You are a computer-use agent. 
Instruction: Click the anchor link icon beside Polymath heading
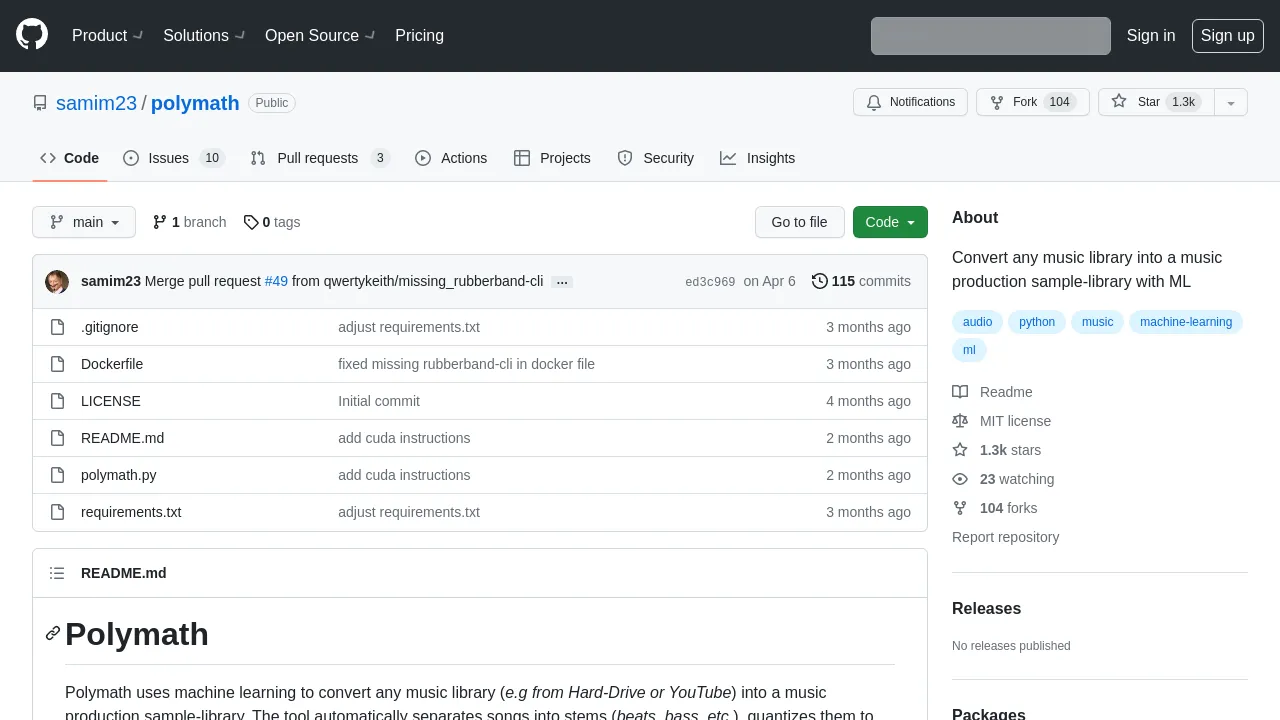[x=53, y=633]
